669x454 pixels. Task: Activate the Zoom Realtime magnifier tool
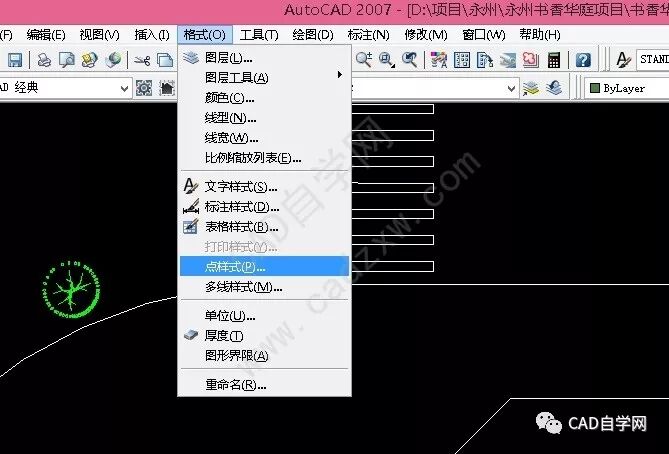364,60
